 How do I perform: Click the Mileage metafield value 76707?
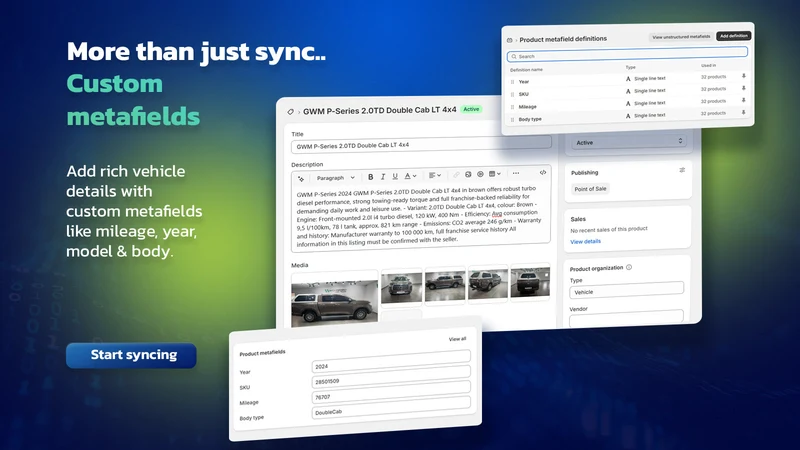pyautogui.click(x=391, y=391)
